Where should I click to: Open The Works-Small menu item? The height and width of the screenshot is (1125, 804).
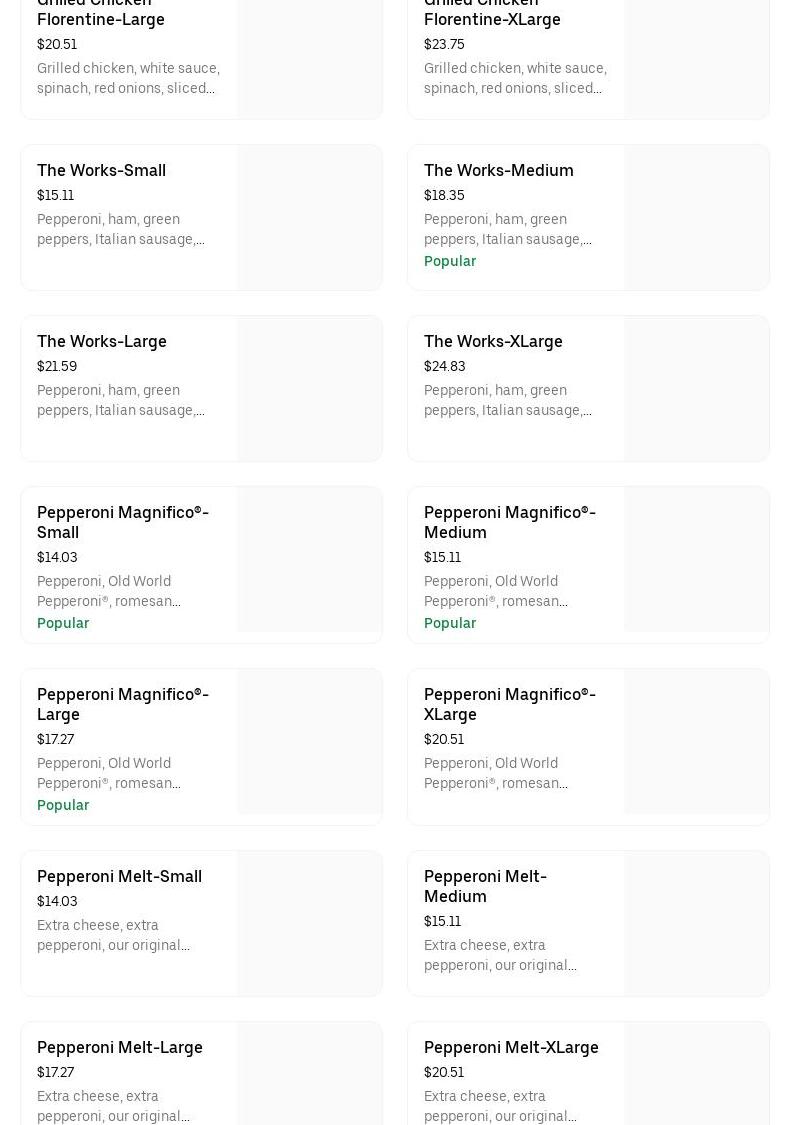click(x=101, y=171)
